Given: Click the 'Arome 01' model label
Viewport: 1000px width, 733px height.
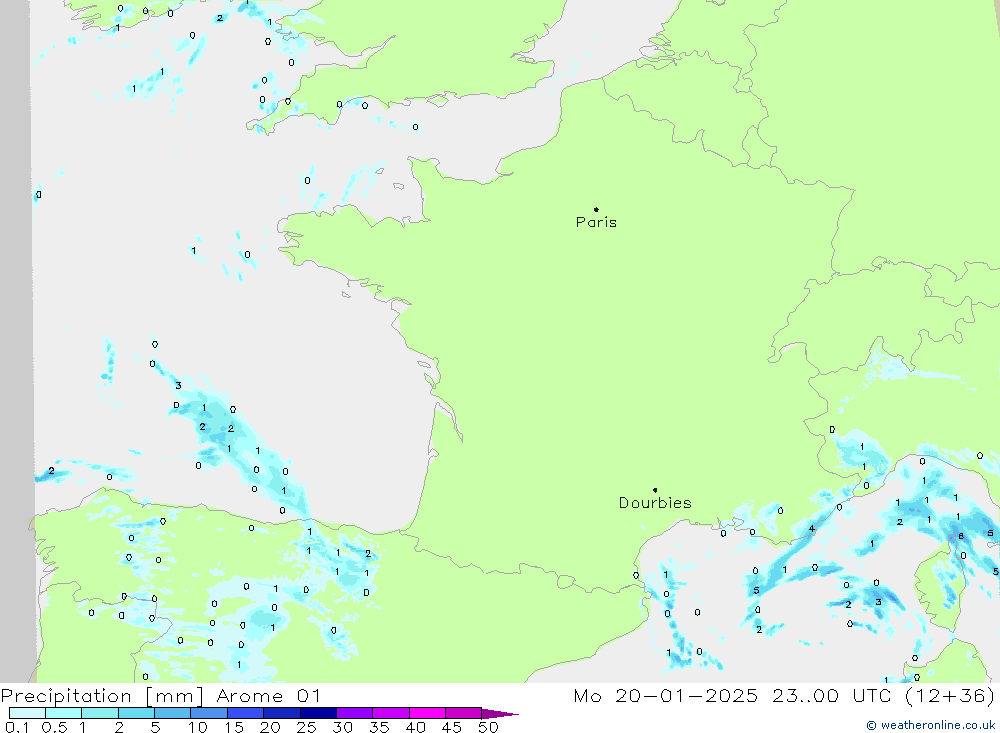Looking at the screenshot, I should tap(268, 696).
